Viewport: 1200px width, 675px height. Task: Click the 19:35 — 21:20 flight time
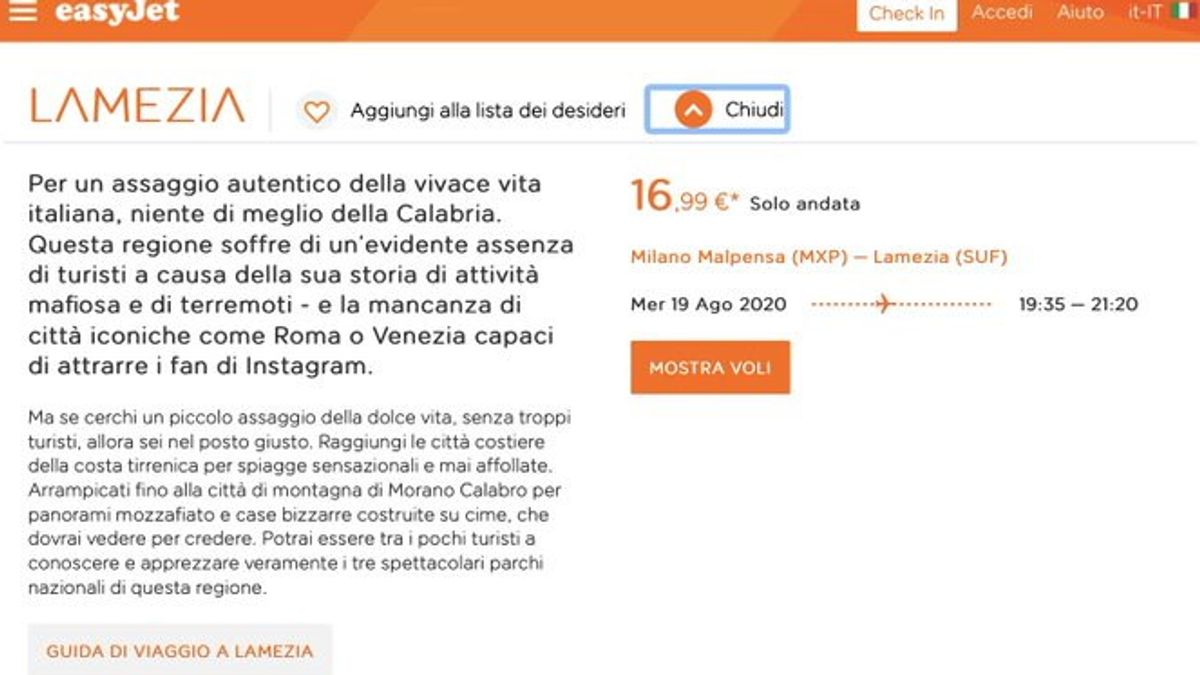coord(1078,304)
